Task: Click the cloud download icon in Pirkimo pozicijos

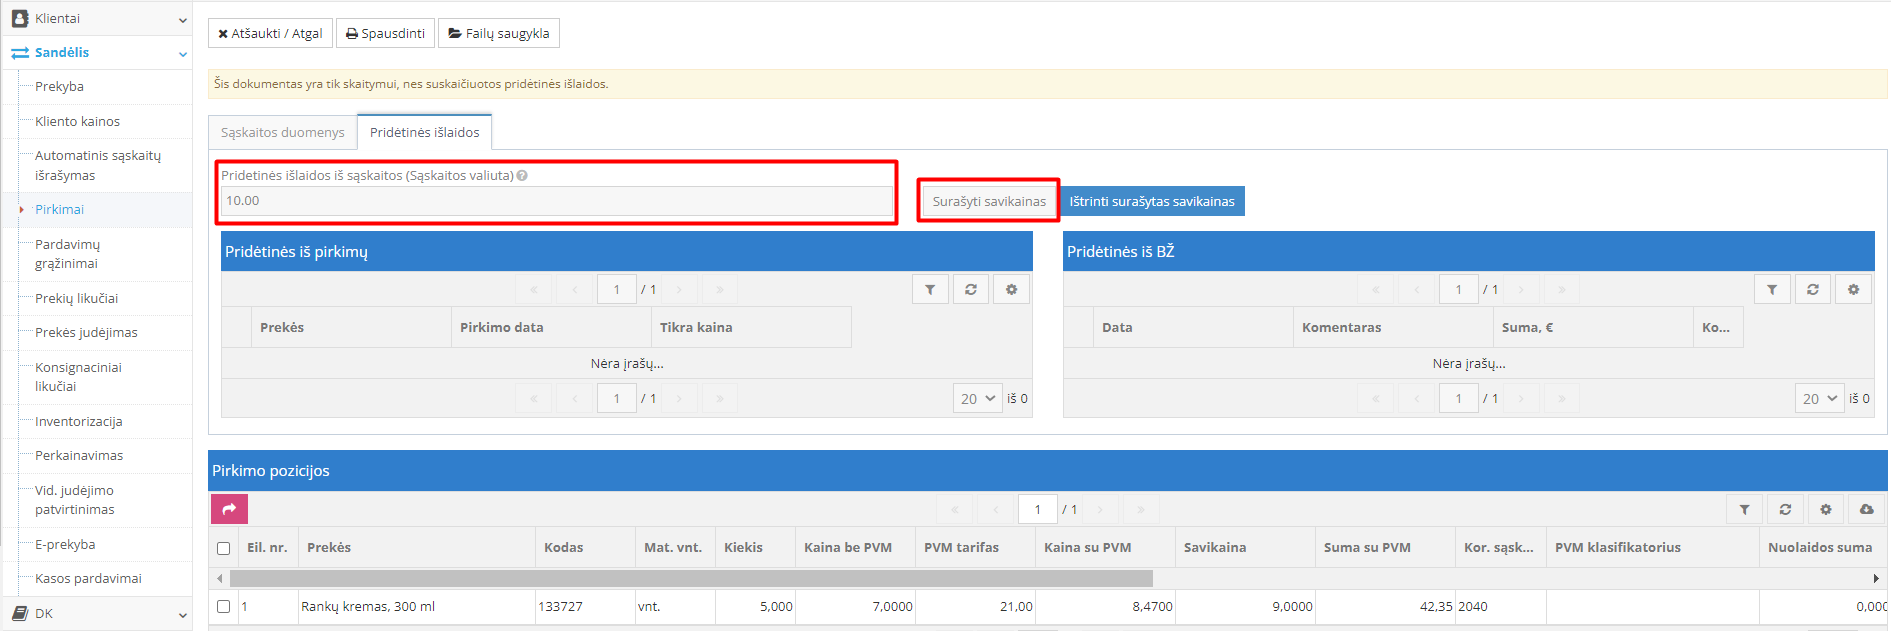Action: pyautogui.click(x=1866, y=509)
